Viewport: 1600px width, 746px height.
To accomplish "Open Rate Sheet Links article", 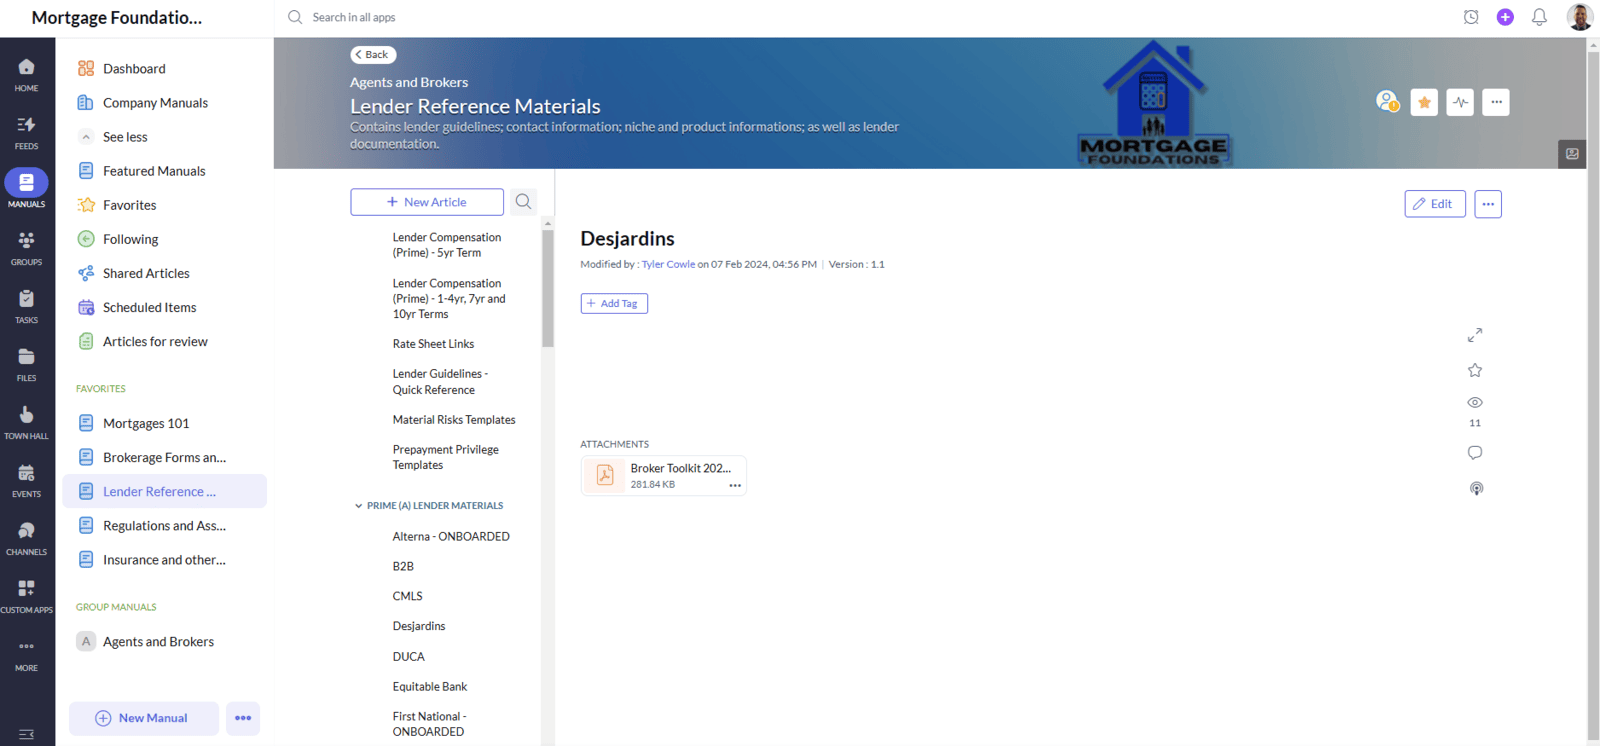I will point(433,344).
